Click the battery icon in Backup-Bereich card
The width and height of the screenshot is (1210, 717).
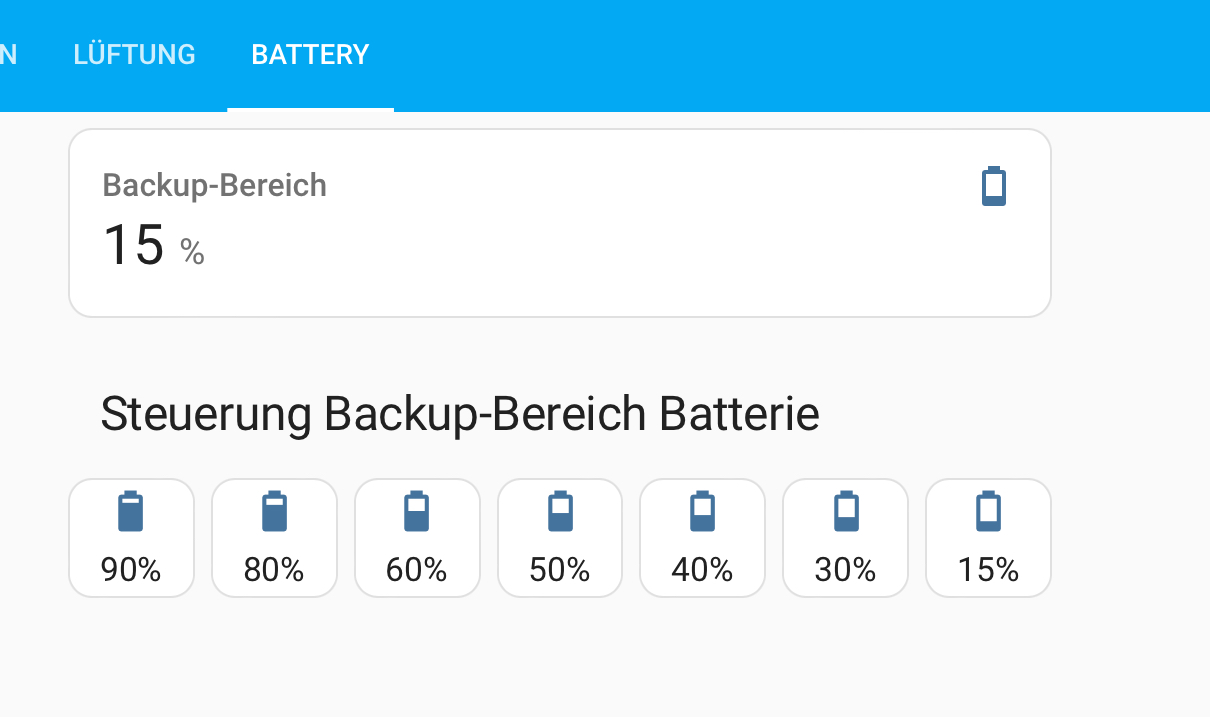coord(993,186)
